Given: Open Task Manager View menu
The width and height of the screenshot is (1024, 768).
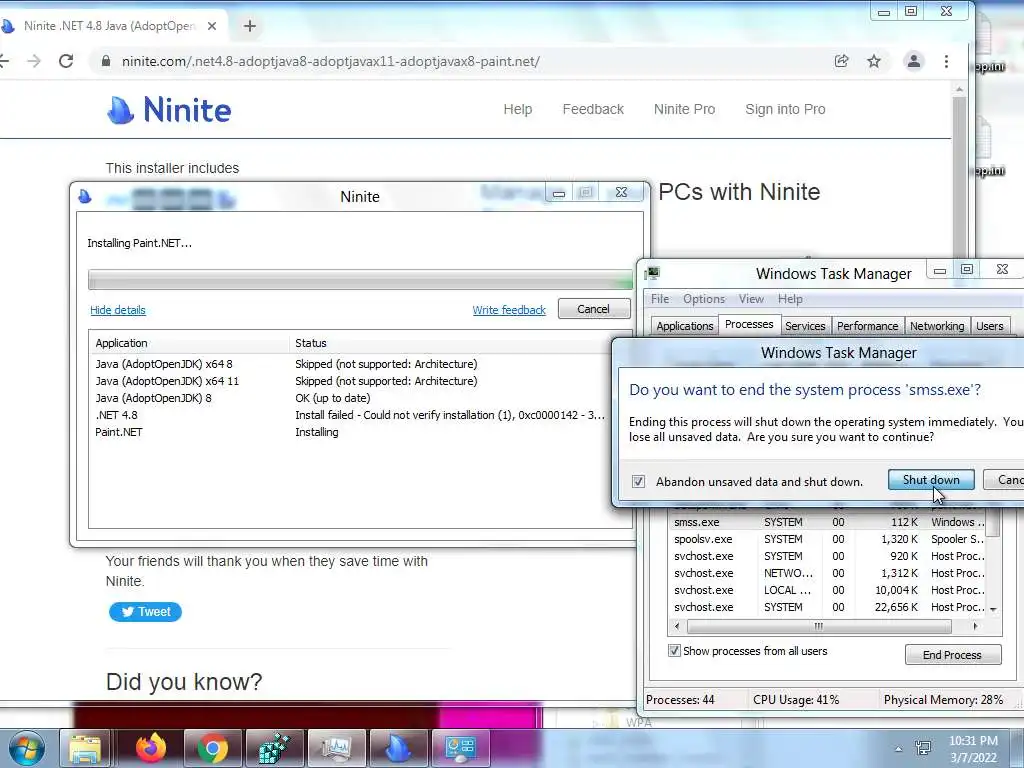Looking at the screenshot, I should 751,298.
